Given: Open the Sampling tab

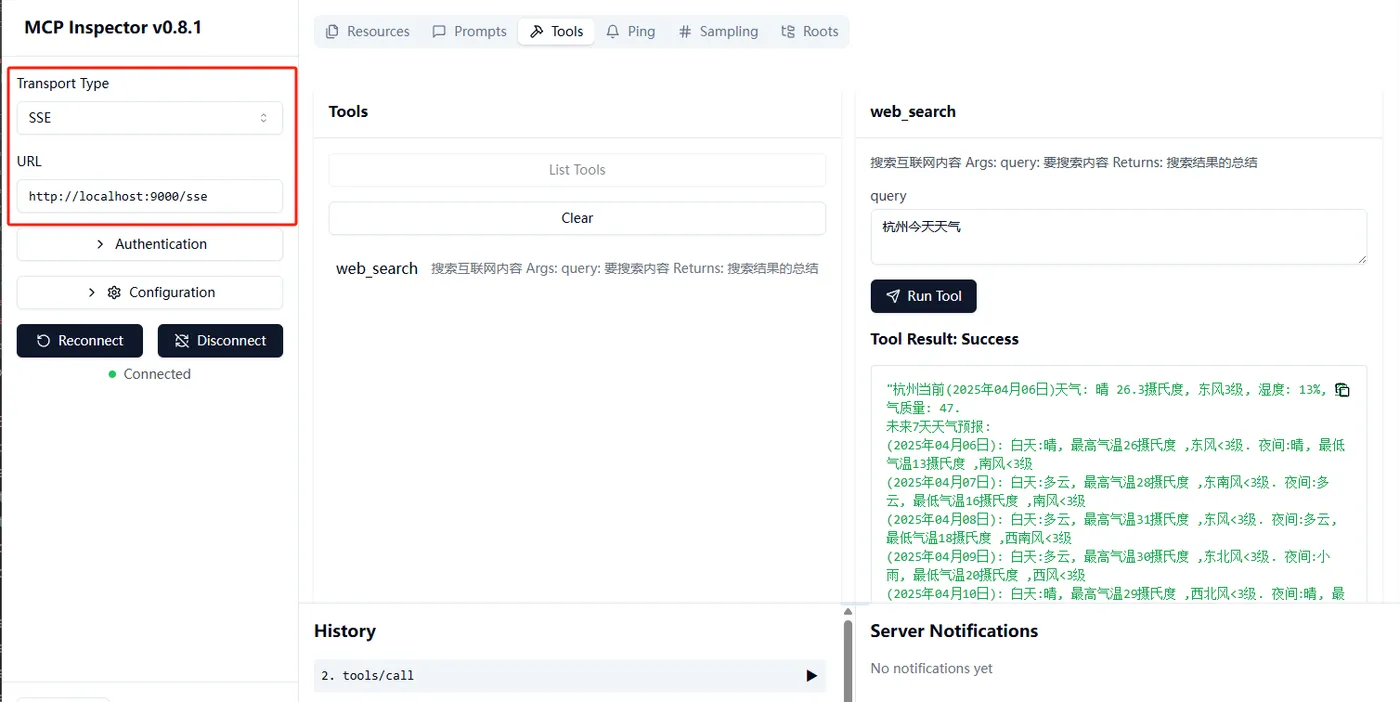Looking at the screenshot, I should click(718, 31).
